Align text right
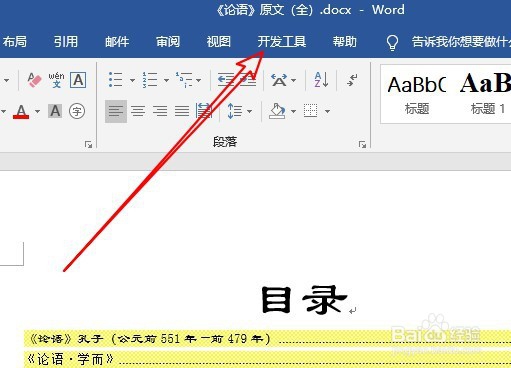 160,111
